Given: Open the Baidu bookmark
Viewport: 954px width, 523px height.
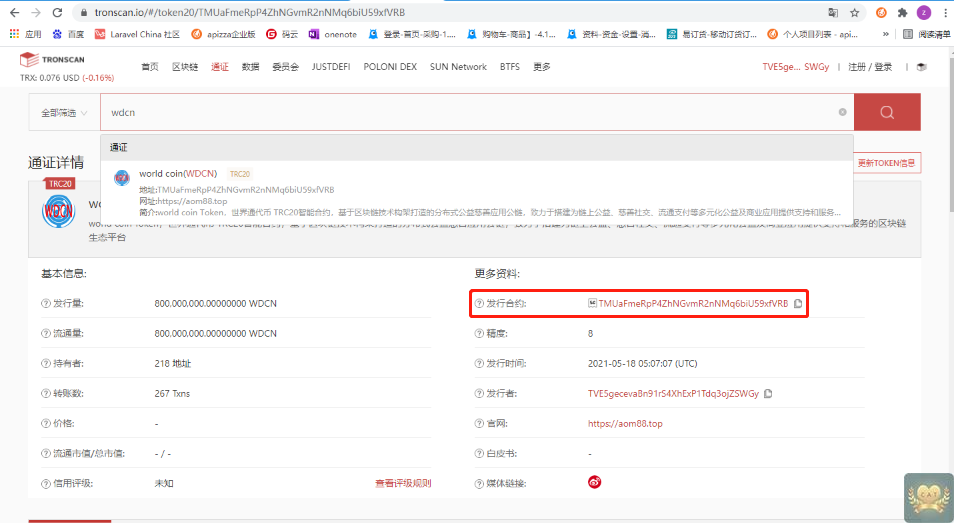Looking at the screenshot, I should pyautogui.click(x=68, y=34).
